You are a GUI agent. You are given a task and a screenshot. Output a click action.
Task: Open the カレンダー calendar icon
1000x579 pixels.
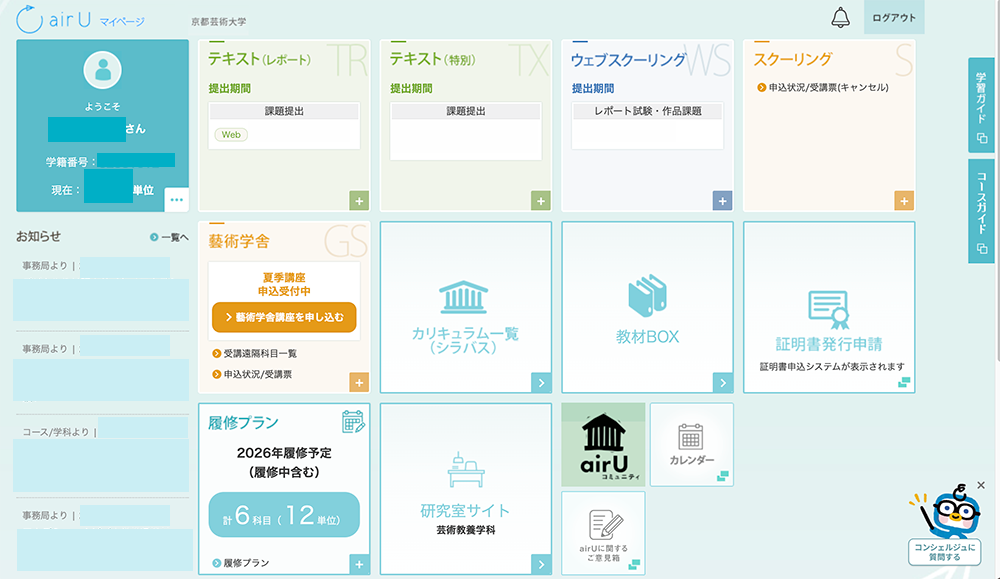[x=691, y=437]
